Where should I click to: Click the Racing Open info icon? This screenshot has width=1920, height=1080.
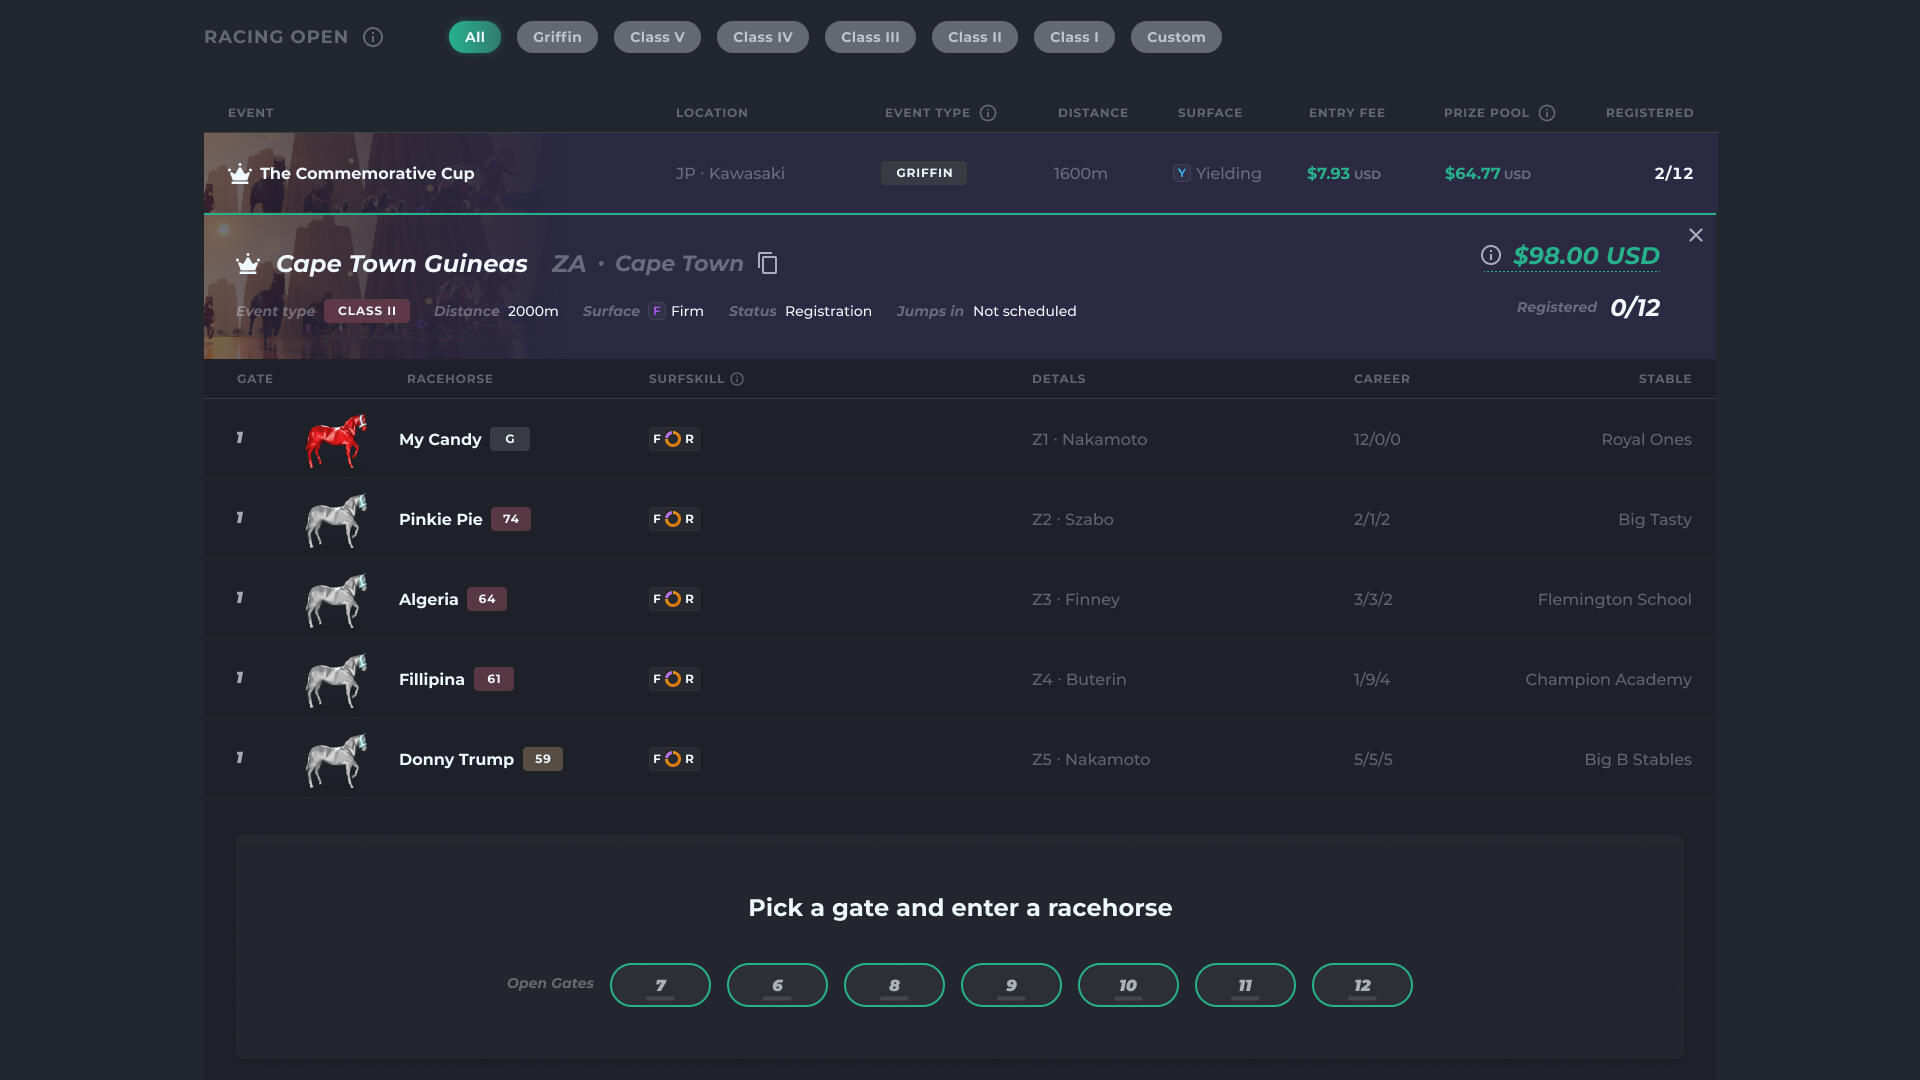point(373,37)
